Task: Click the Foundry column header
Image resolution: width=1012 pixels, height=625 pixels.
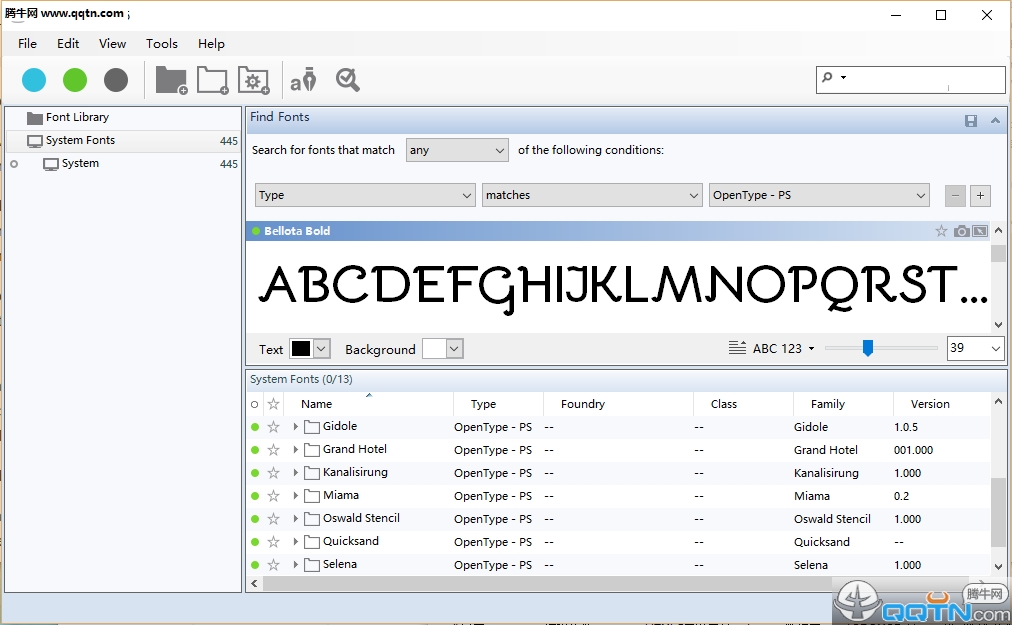Action: click(x=583, y=404)
